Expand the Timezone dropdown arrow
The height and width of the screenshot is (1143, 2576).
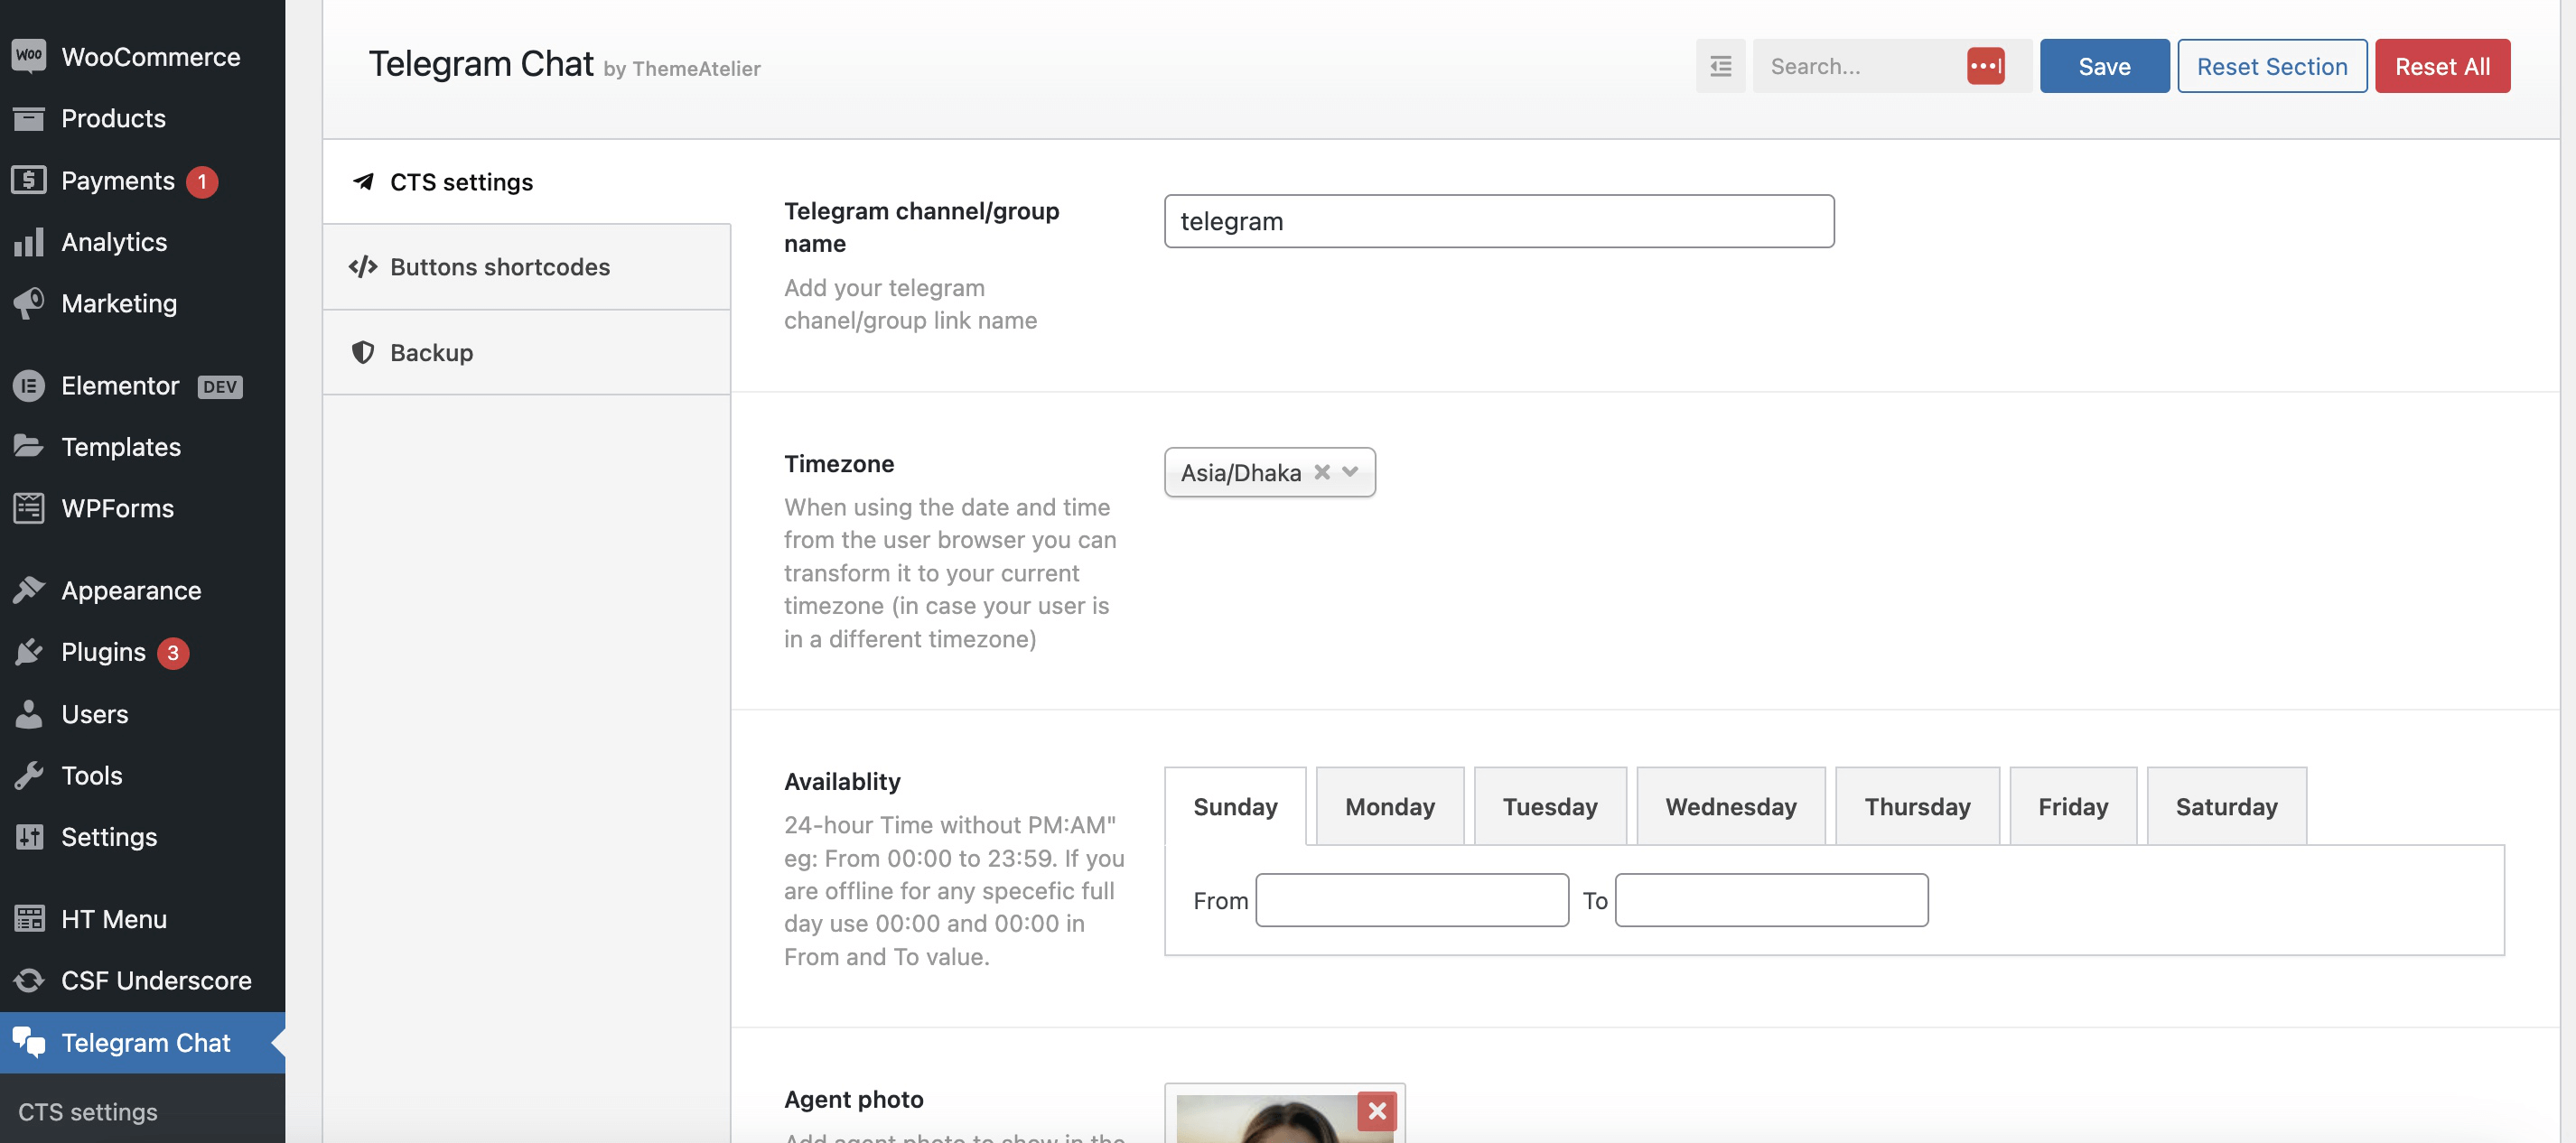coord(1350,472)
